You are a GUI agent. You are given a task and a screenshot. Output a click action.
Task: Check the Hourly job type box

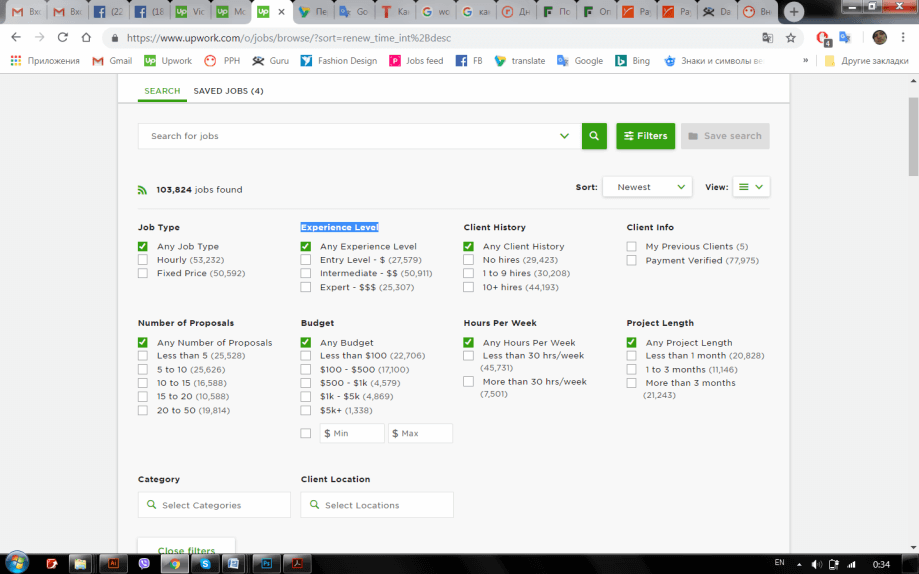[143, 260]
